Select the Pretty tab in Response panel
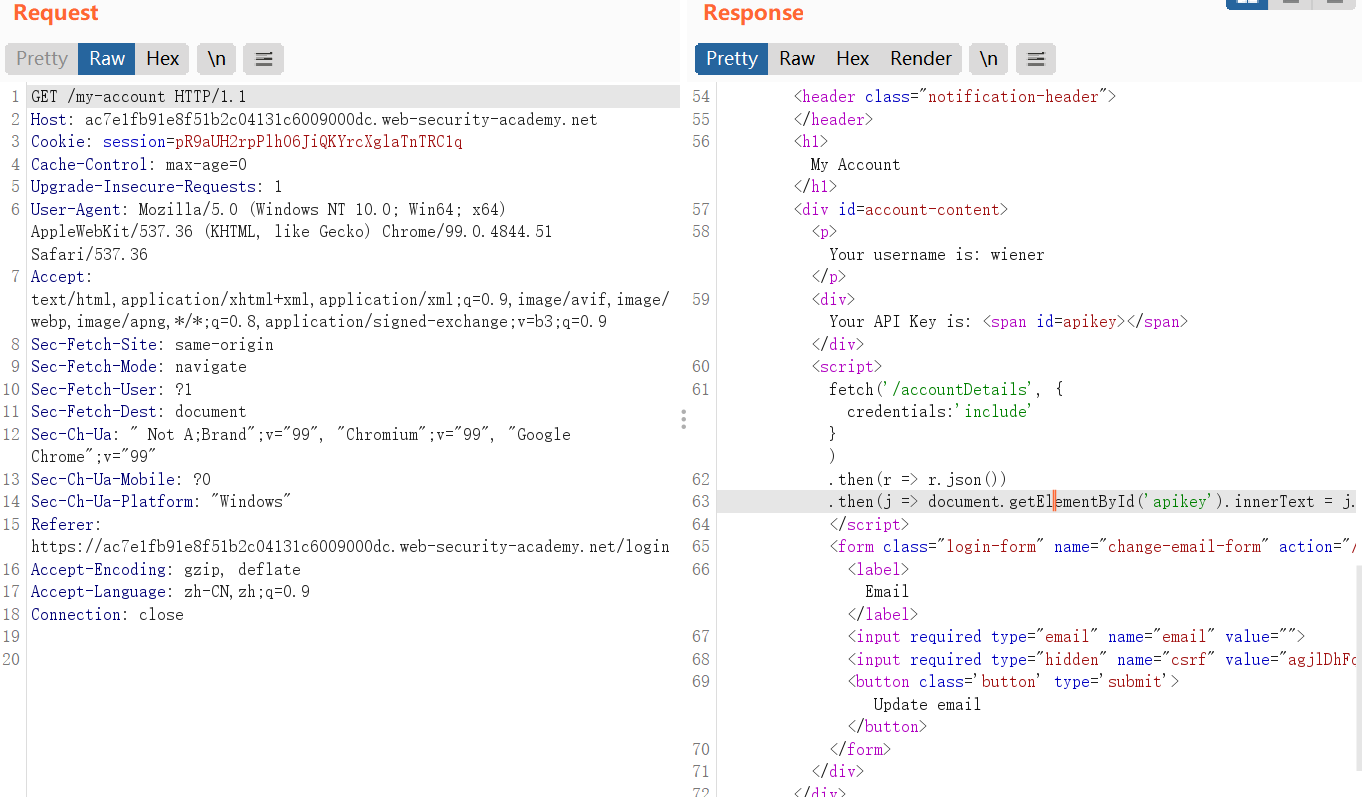 [x=732, y=59]
